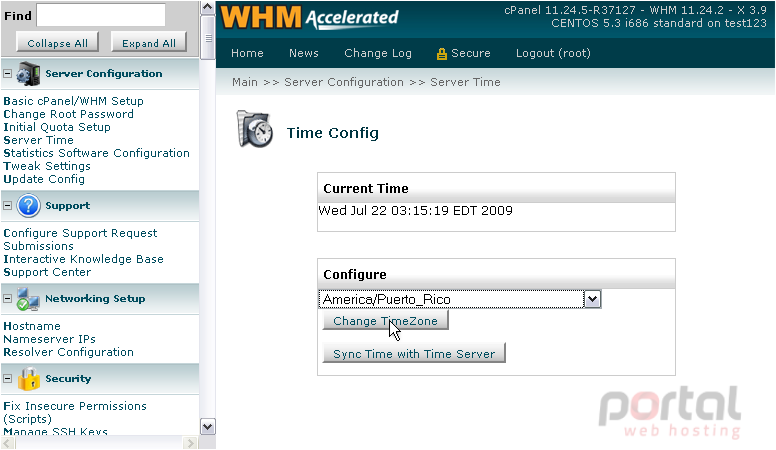The height and width of the screenshot is (450, 776).
Task: Click the Collapse All button
Action: (x=57, y=43)
